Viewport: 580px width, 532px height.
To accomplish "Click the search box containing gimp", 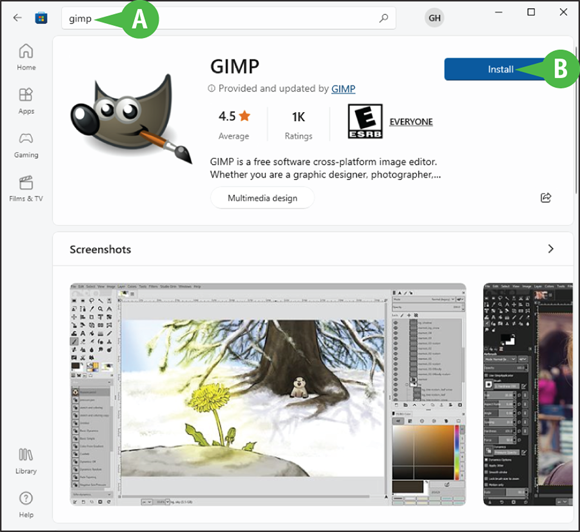I will pos(229,18).
